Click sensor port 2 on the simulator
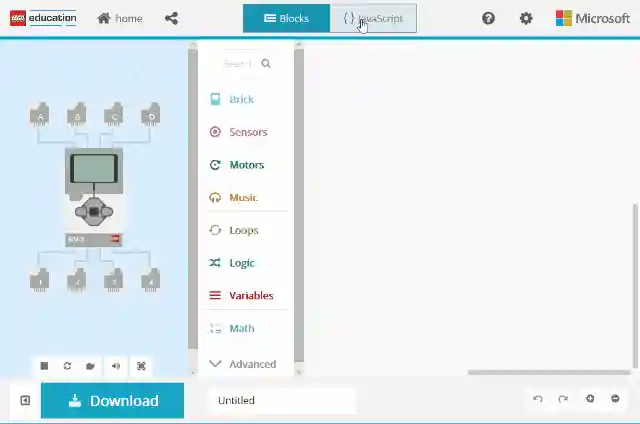 pyautogui.click(x=77, y=280)
